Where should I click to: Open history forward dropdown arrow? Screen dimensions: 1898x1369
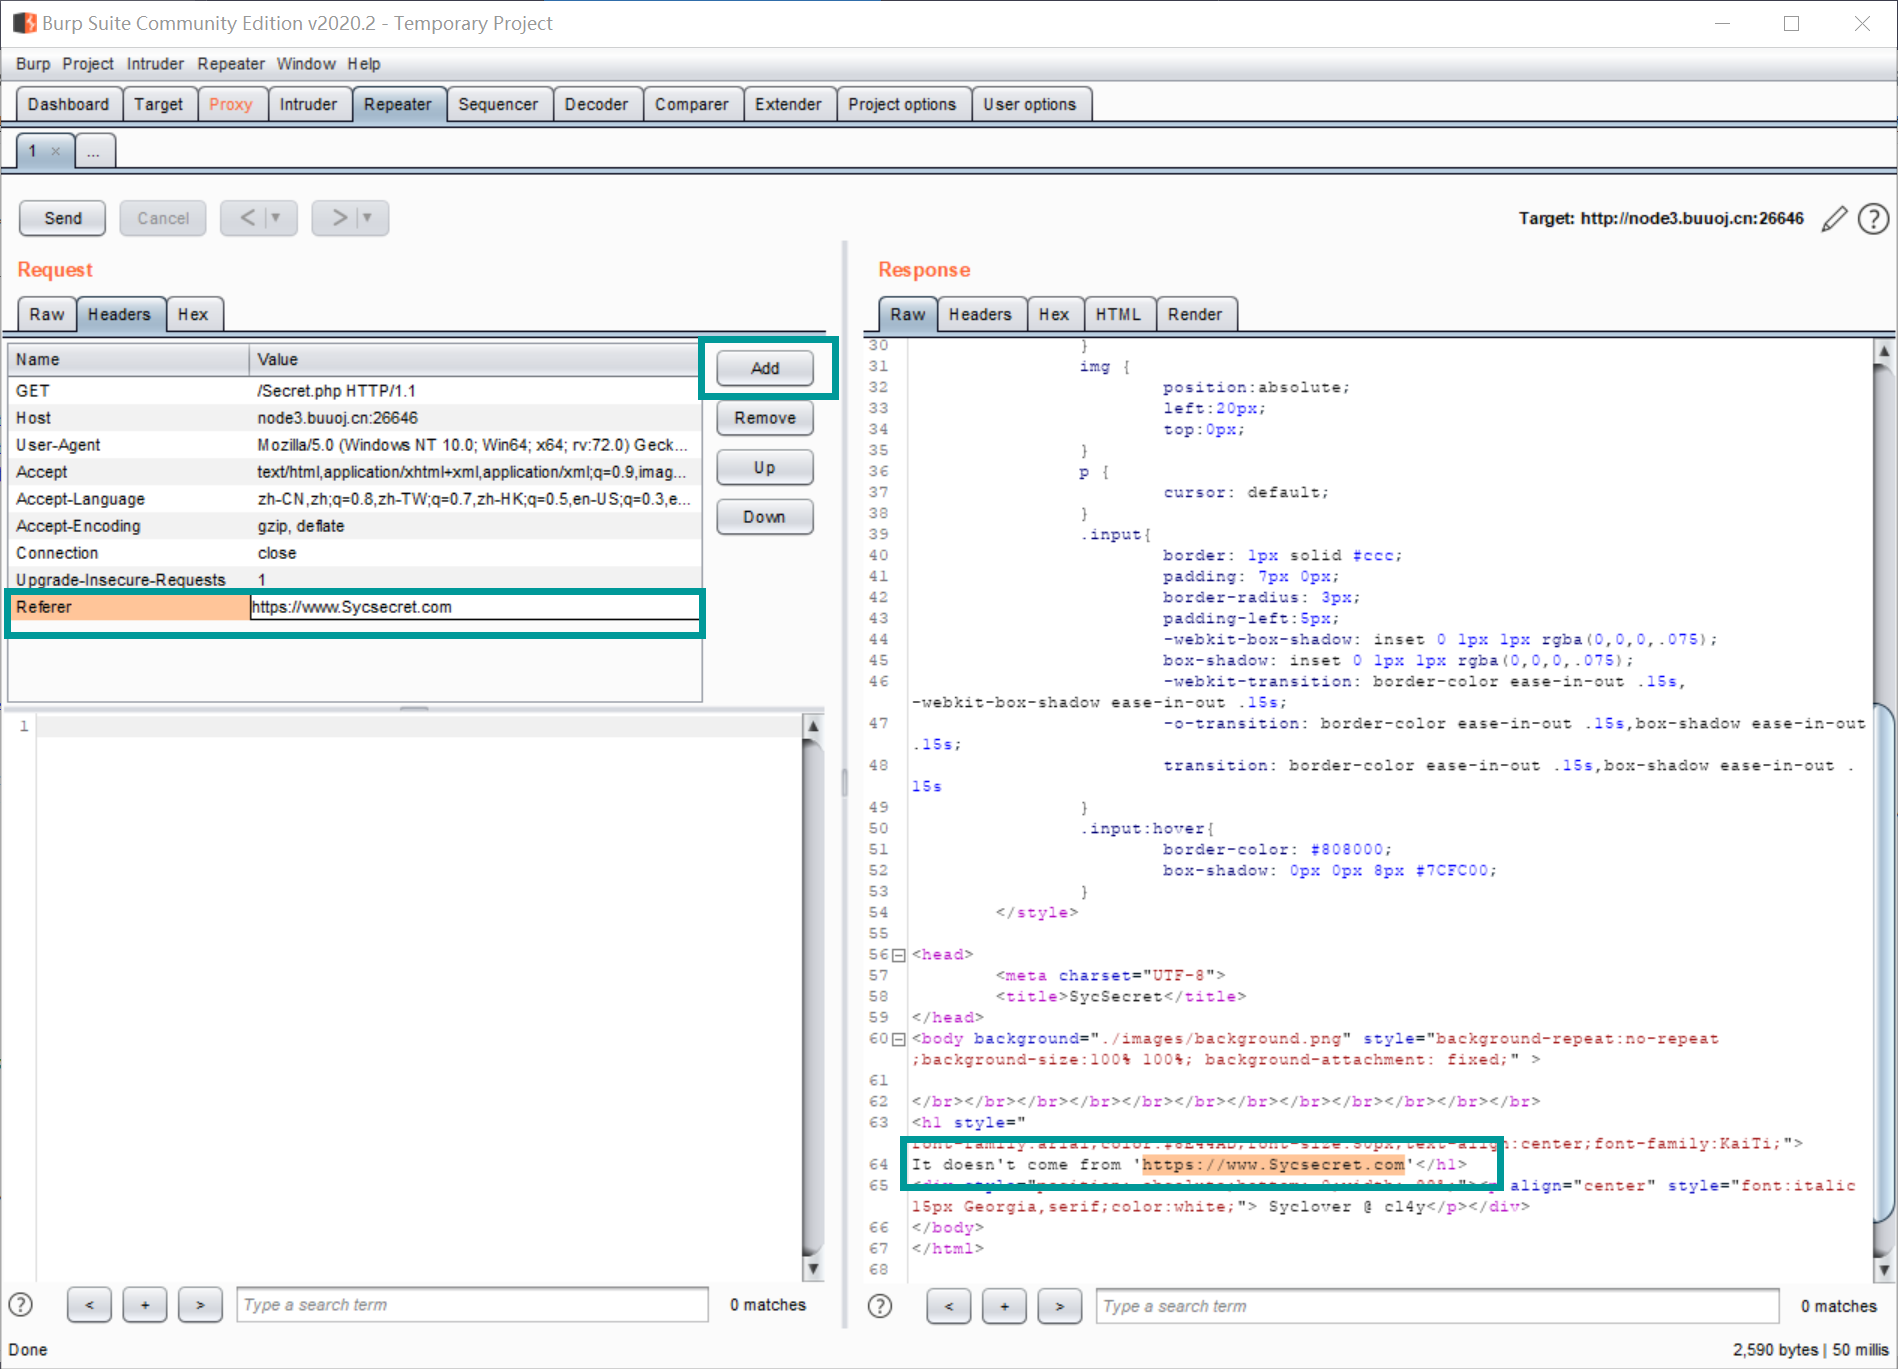367,218
